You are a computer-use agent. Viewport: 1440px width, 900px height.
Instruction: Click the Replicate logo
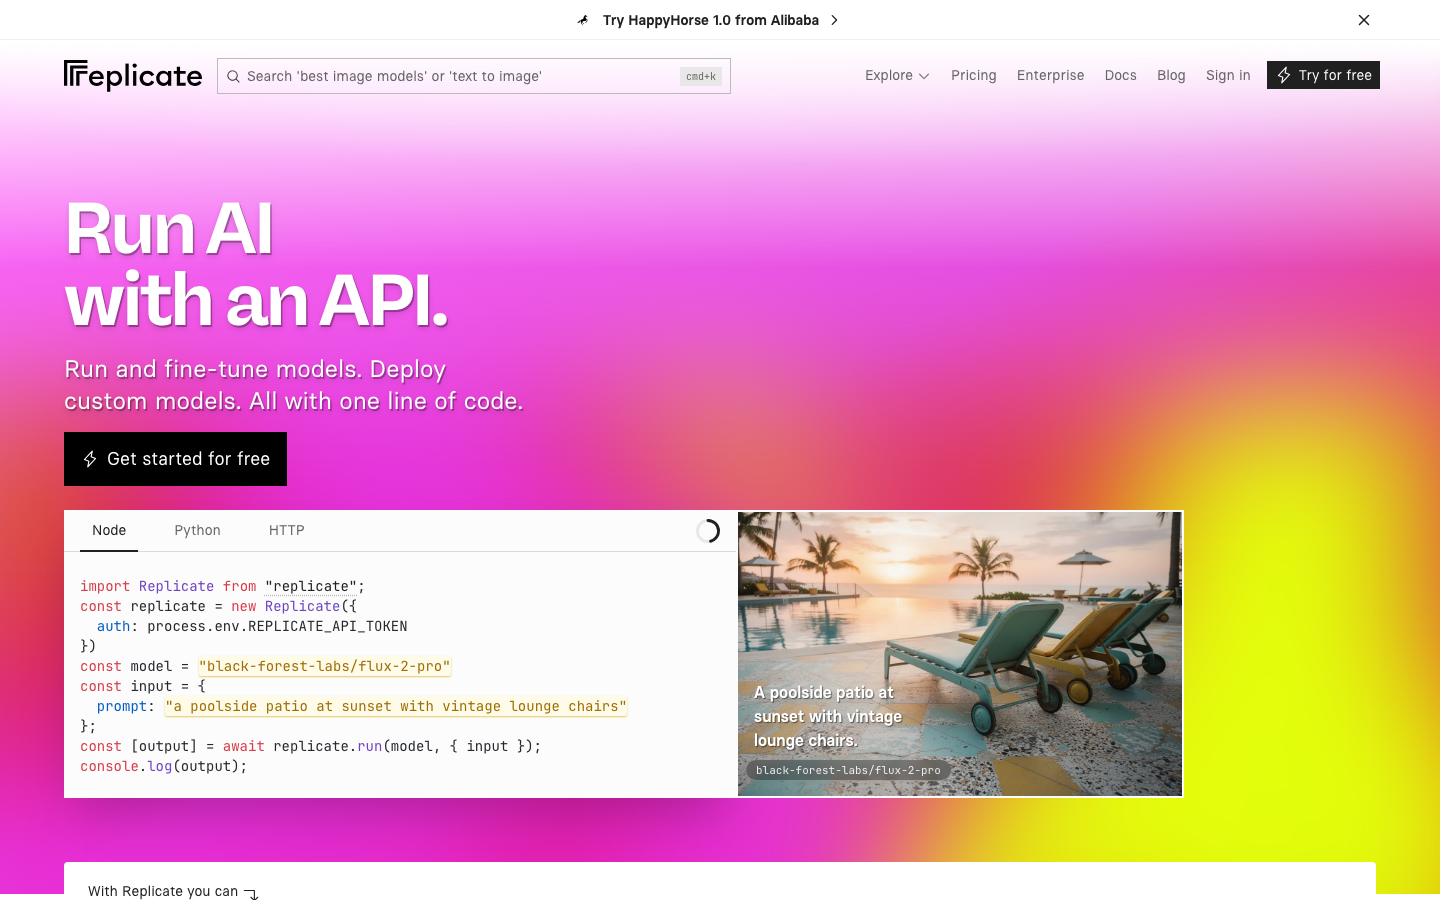[133, 76]
